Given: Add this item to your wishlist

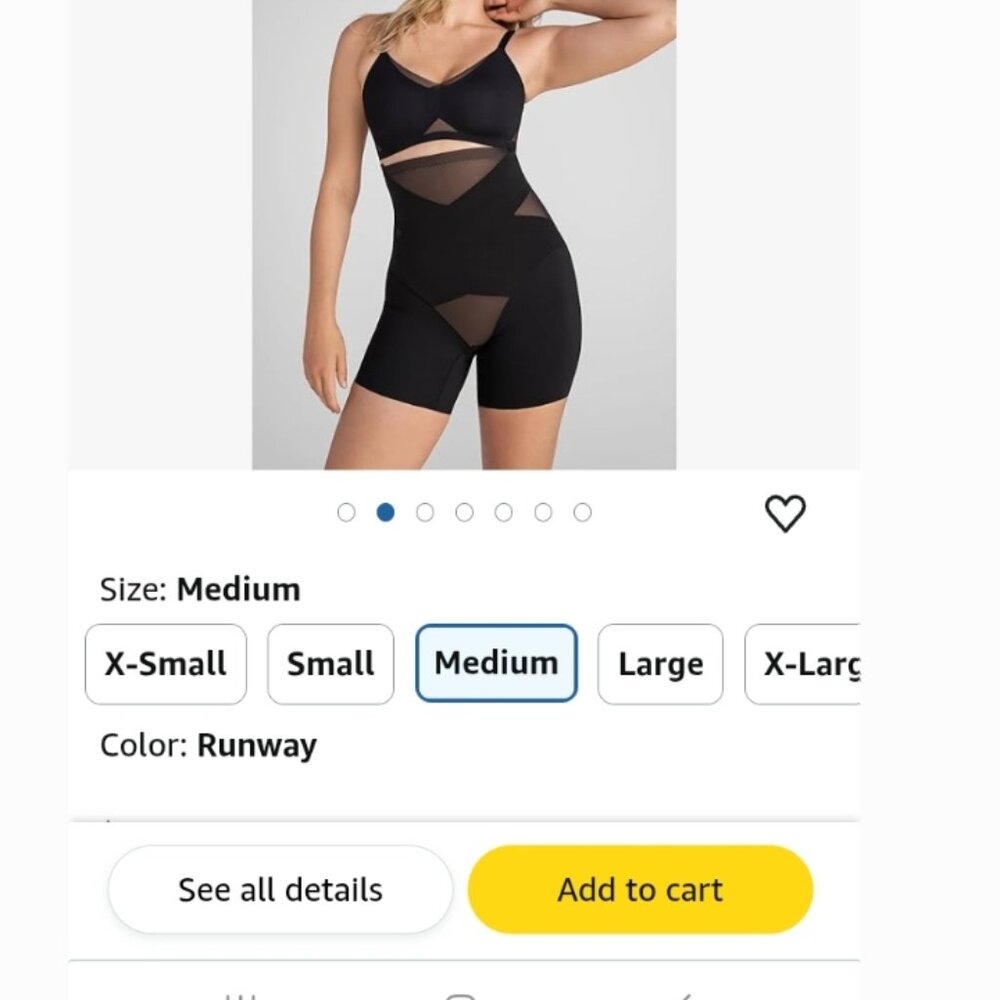Looking at the screenshot, I should (x=786, y=511).
